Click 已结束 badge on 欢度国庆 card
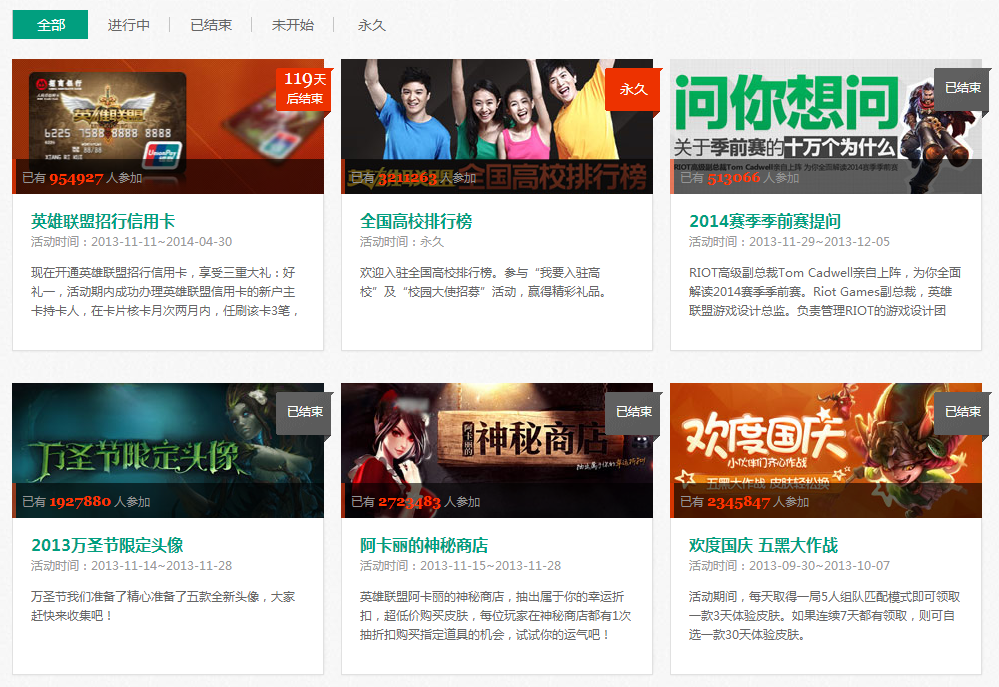This screenshot has width=999, height=687. tap(962, 412)
